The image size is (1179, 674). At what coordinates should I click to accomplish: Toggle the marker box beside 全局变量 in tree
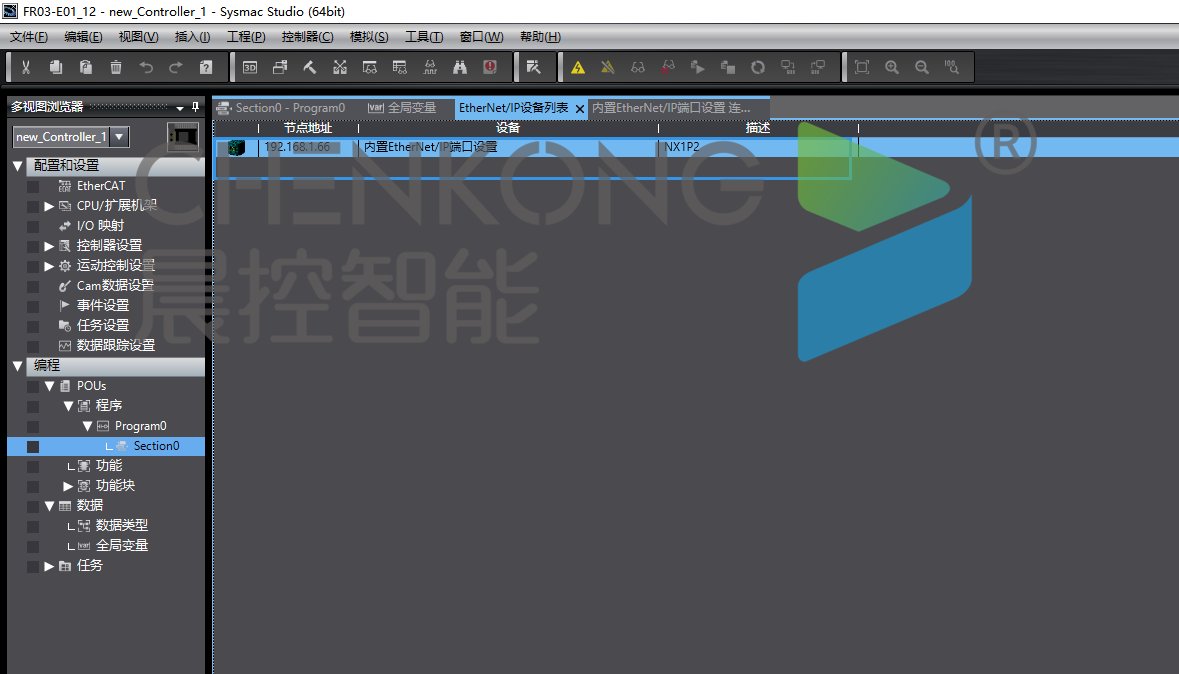[33, 546]
